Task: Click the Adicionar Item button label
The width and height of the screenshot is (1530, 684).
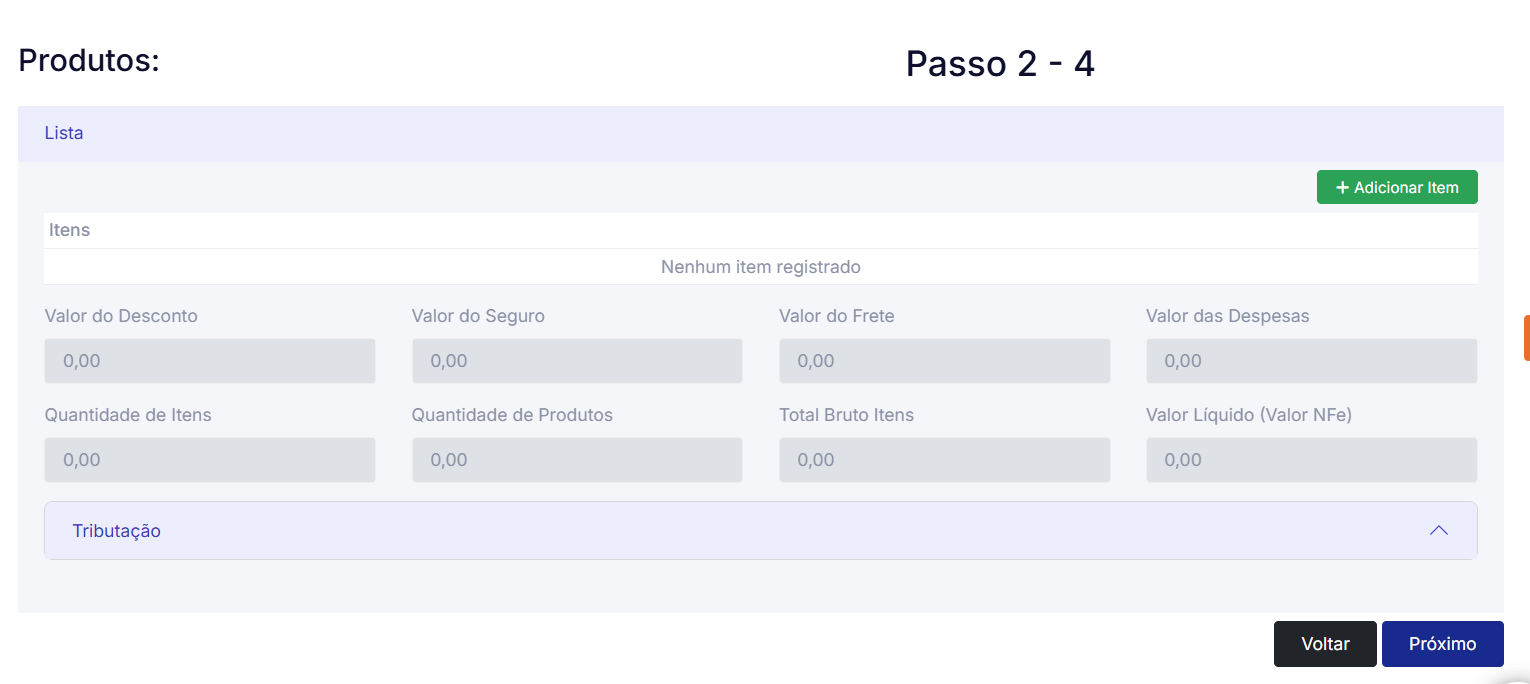Action: point(1406,188)
